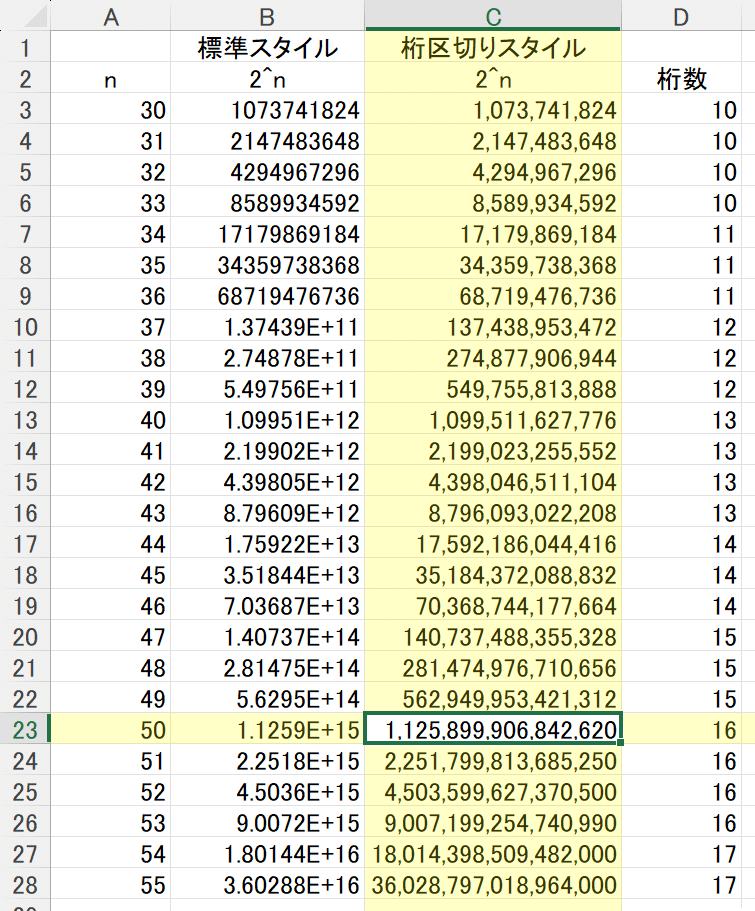Click the n header cell in column A
The width and height of the screenshot is (755, 911).
click(x=110, y=79)
